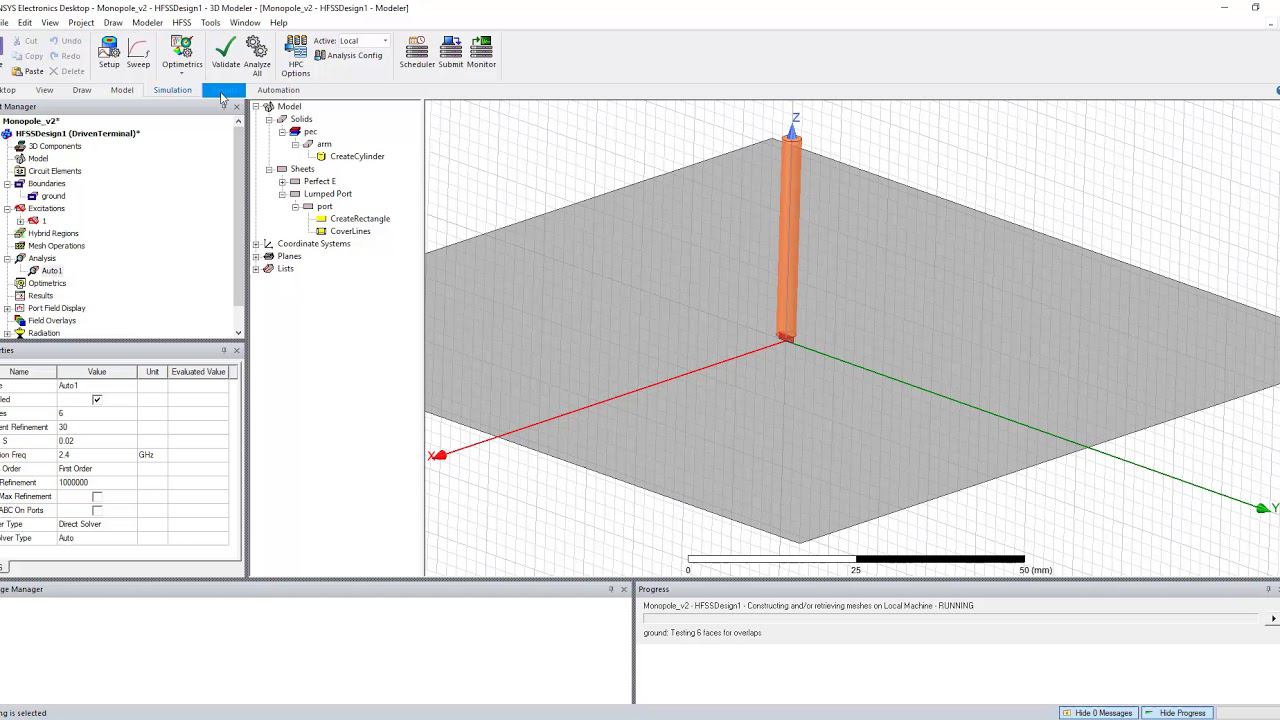Expand the Port Field Display node
1280x720 pixels.
[x=7, y=308]
